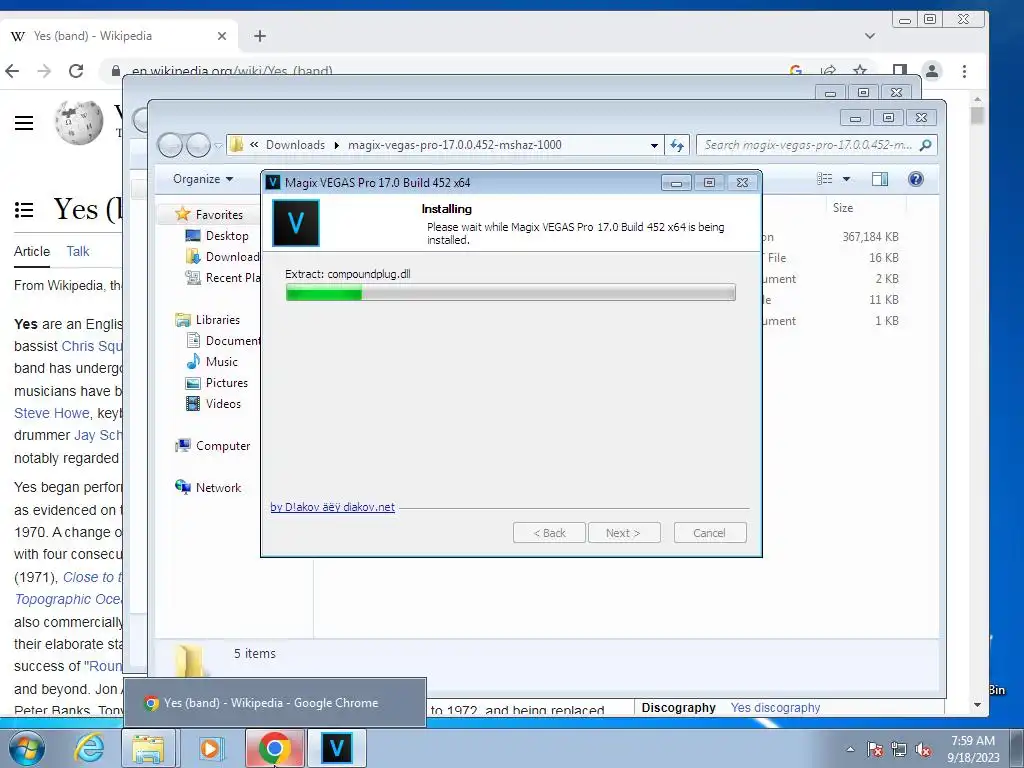Open Windows Start menu orb

pyautogui.click(x=27, y=748)
